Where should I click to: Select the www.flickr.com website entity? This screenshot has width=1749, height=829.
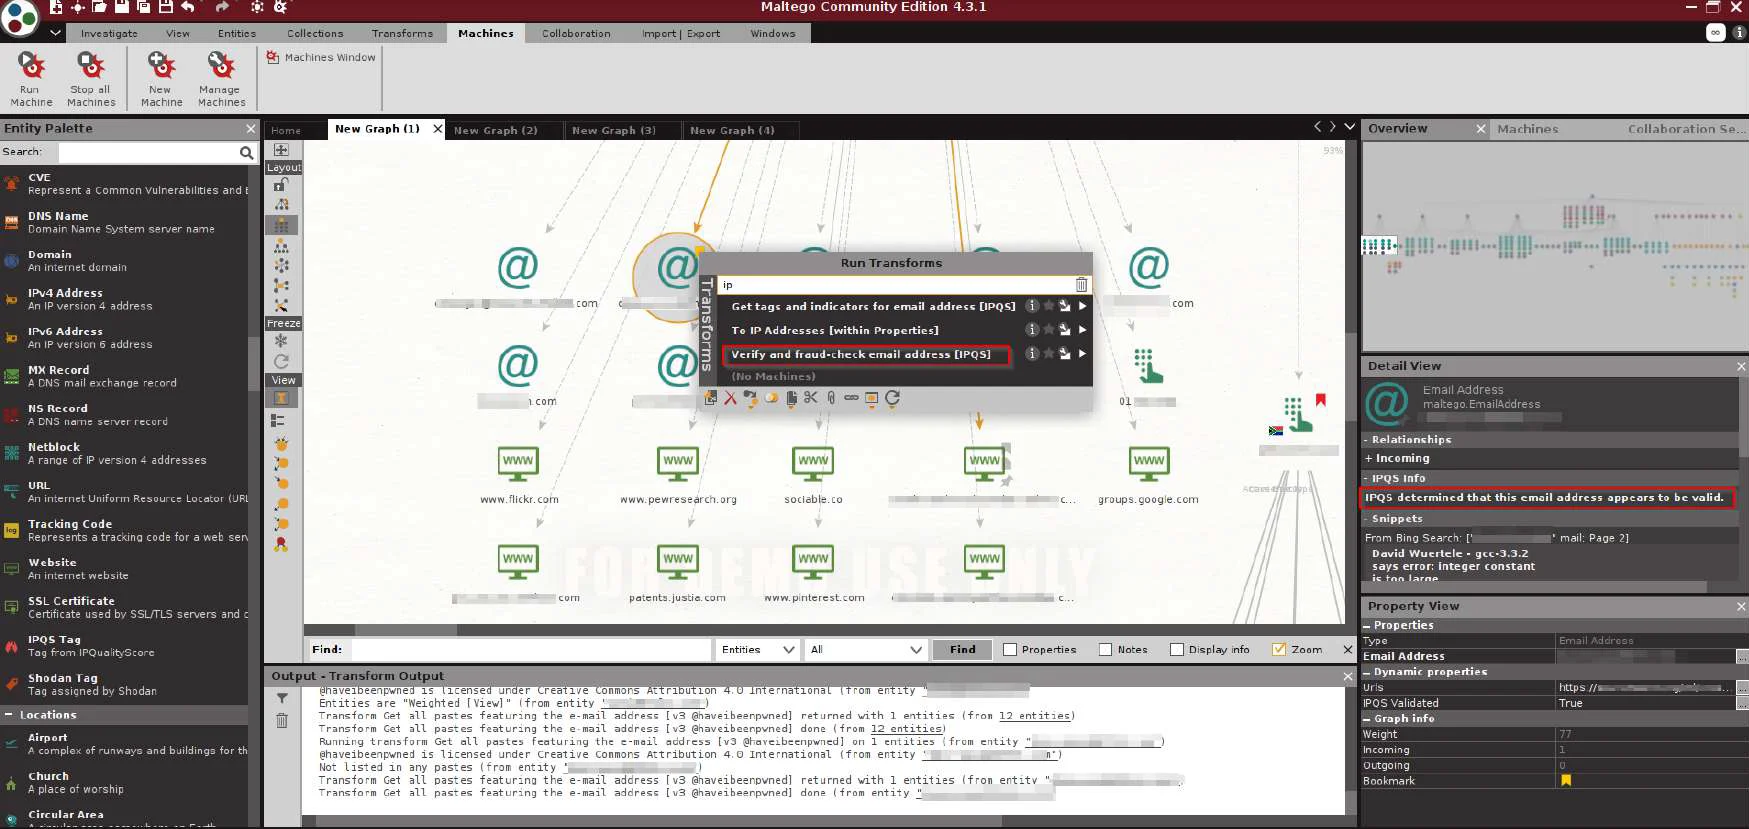pyautogui.click(x=518, y=474)
